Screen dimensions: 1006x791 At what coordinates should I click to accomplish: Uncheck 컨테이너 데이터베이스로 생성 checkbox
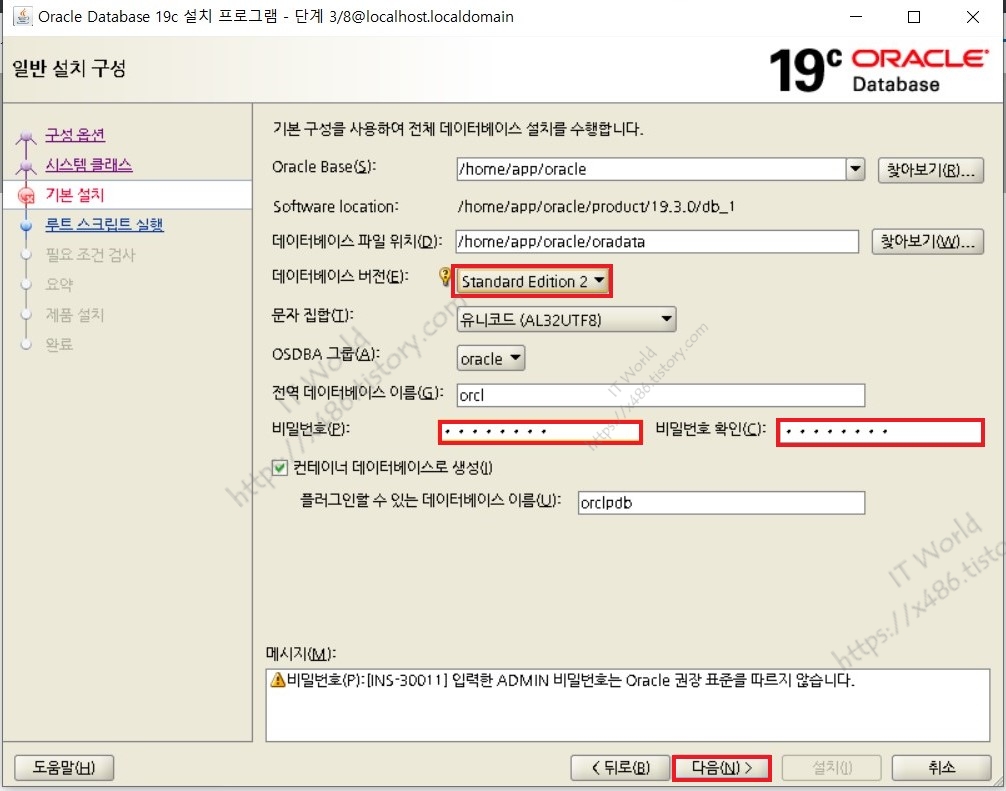280,468
